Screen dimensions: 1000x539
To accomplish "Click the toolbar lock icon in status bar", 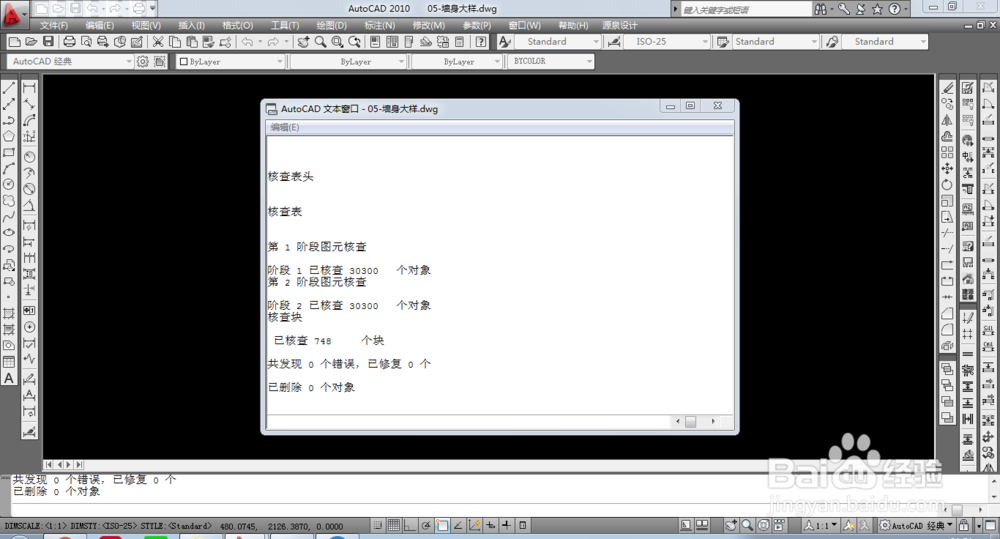I will (964, 526).
